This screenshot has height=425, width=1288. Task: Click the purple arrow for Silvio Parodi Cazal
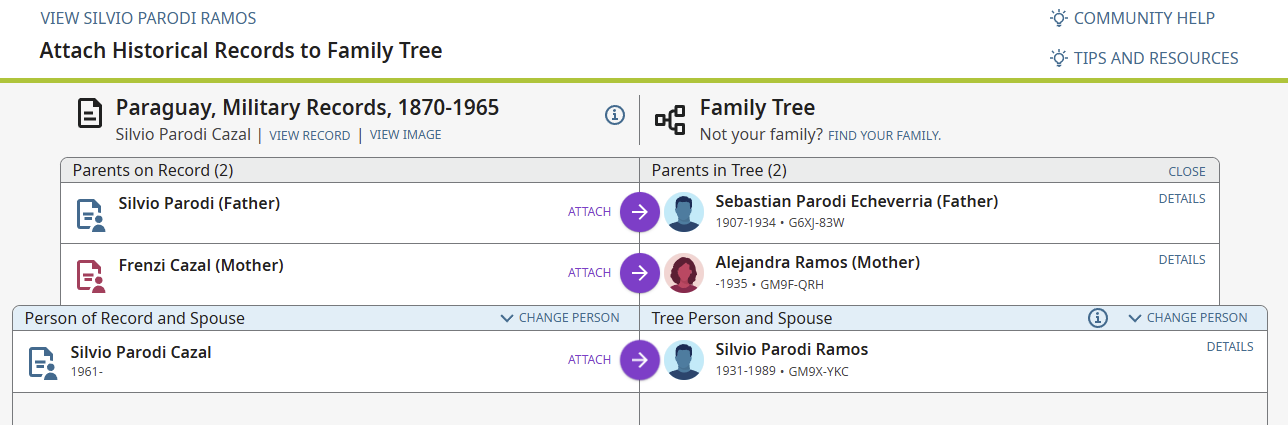[640, 360]
